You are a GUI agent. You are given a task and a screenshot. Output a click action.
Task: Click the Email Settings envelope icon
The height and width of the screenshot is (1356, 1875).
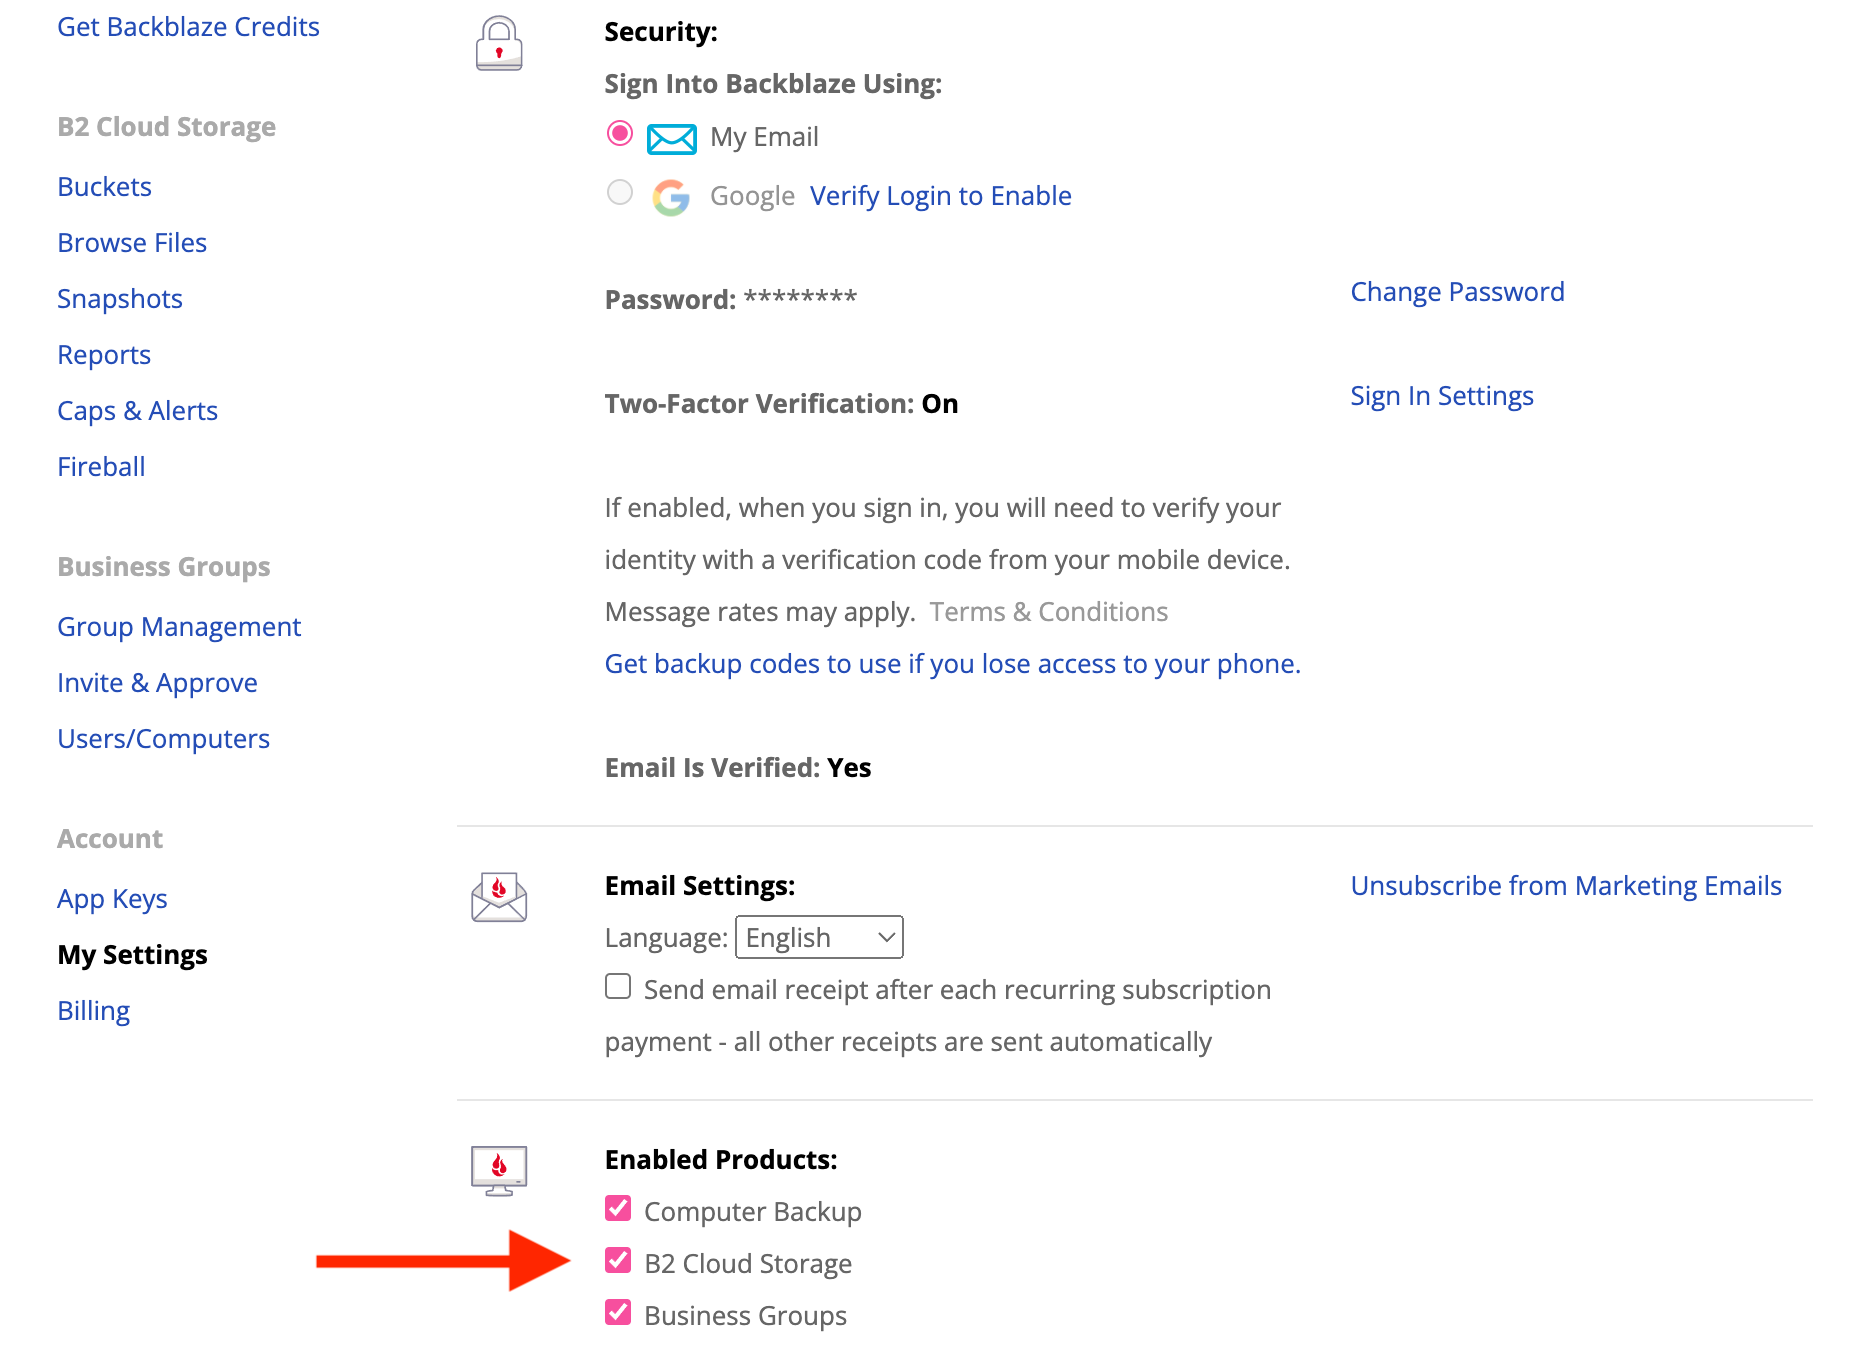pos(499,897)
